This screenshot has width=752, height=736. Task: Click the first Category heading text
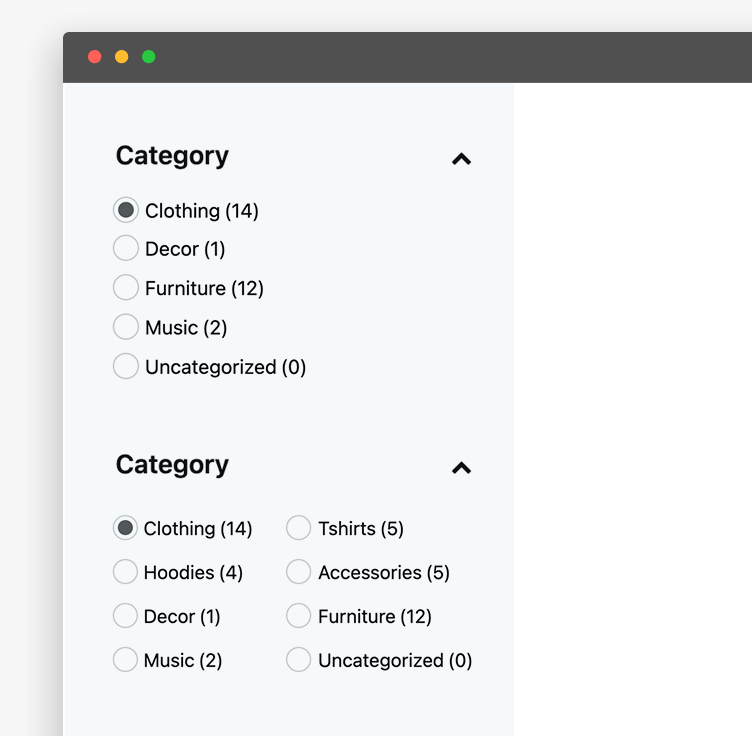point(172,156)
